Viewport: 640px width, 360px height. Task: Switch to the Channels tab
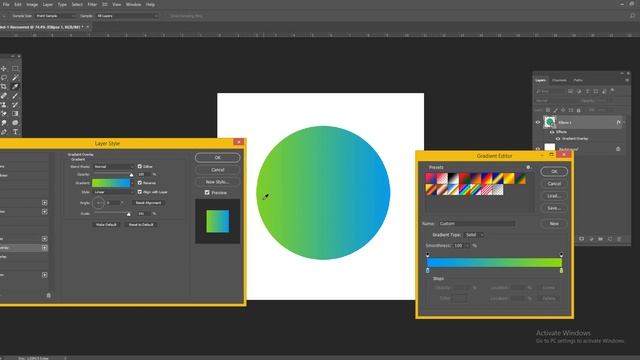coord(559,80)
